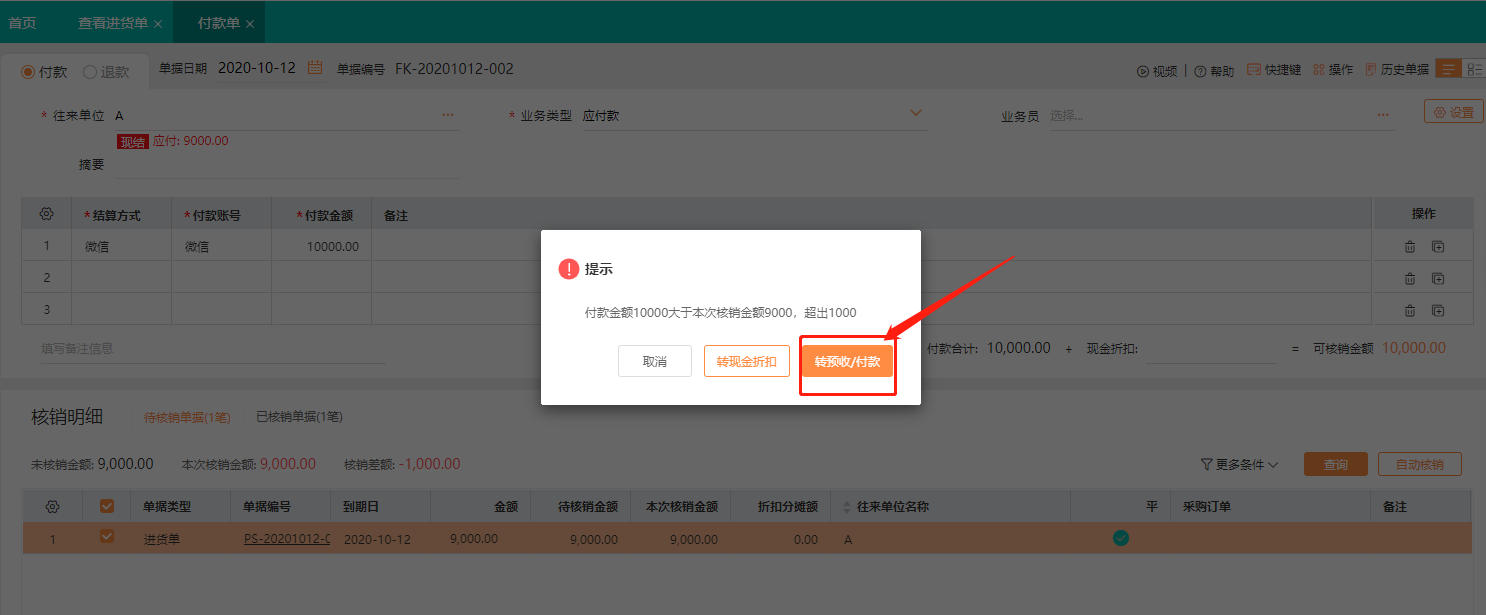Expand the 业务类型 dropdown
The width and height of the screenshot is (1486, 615).
(915, 114)
